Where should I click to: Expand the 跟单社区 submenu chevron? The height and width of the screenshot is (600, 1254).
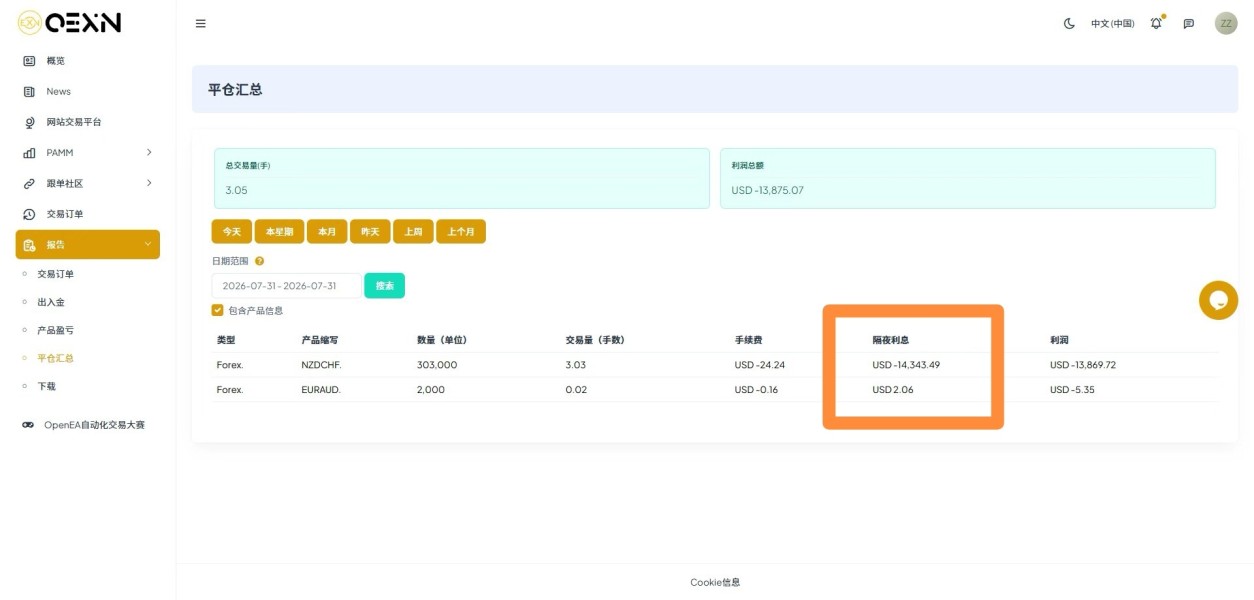coord(149,183)
